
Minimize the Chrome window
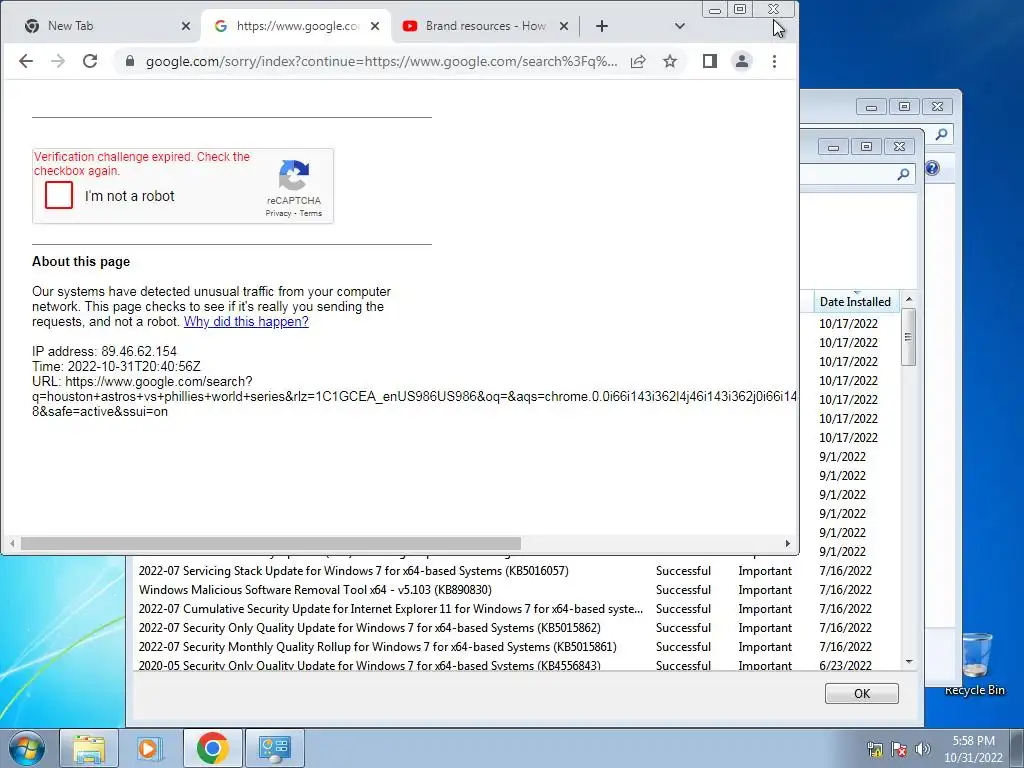715,9
